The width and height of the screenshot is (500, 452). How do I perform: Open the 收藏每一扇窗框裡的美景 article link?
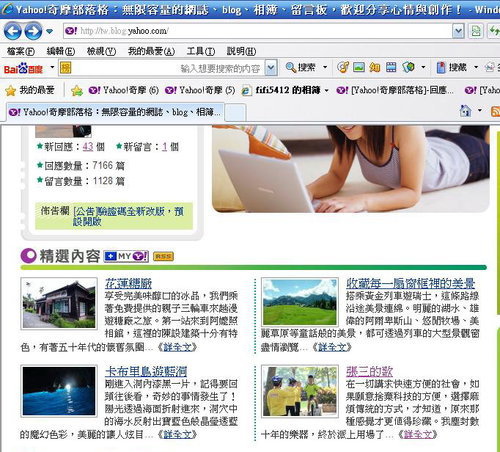tap(410, 284)
